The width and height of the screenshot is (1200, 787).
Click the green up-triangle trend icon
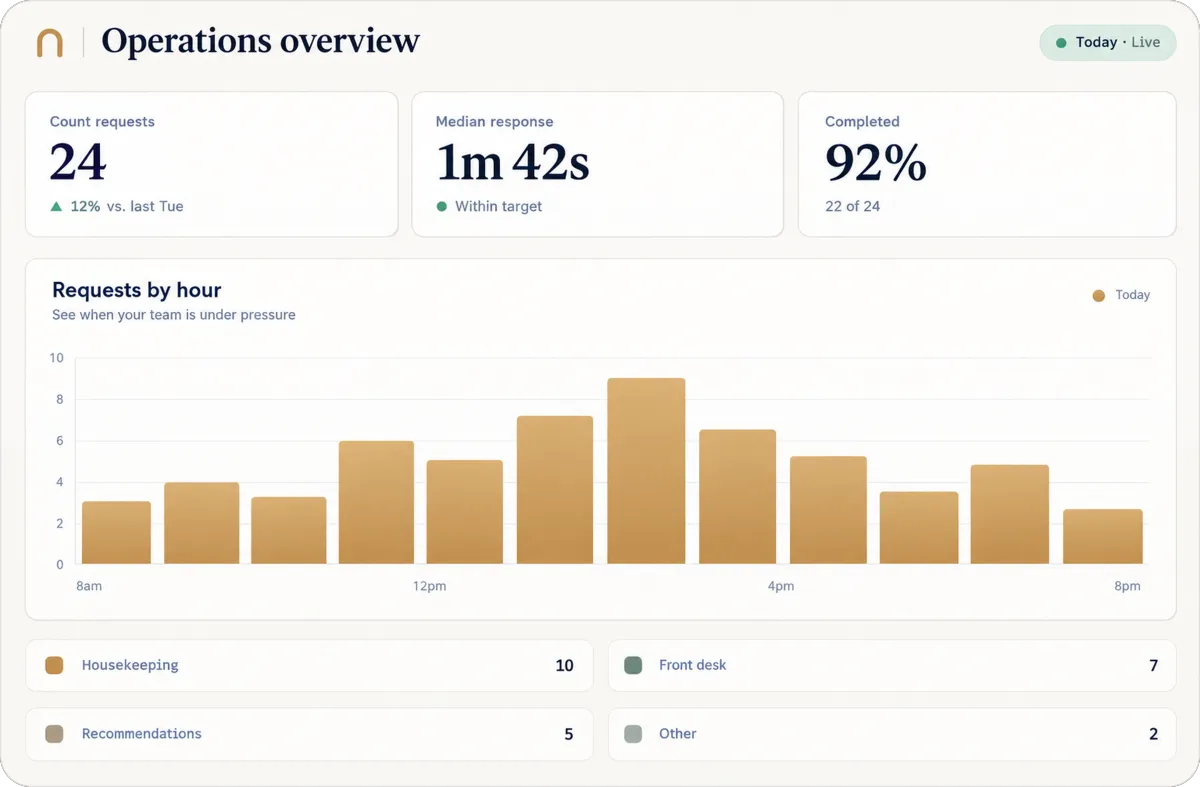tap(56, 206)
